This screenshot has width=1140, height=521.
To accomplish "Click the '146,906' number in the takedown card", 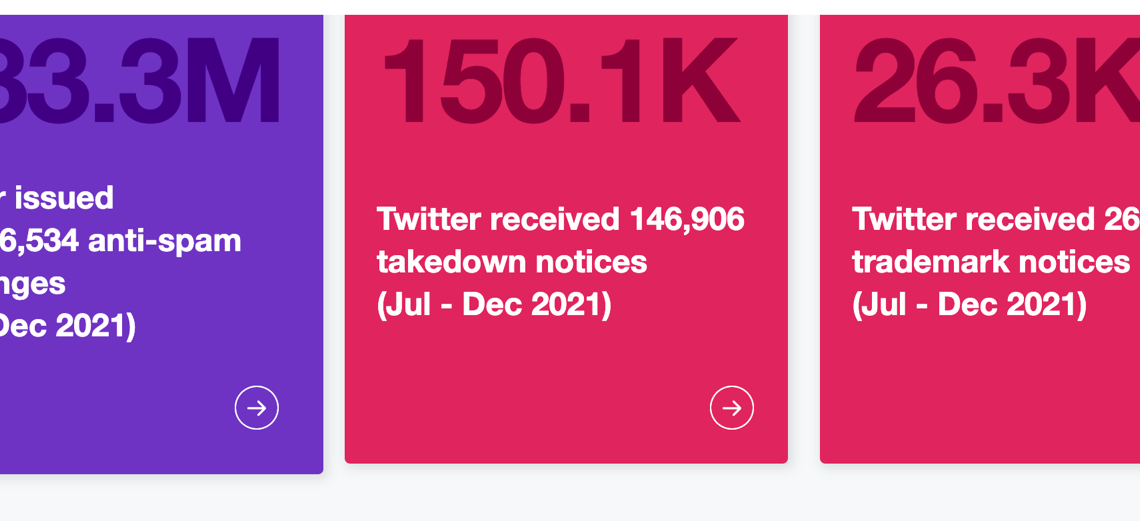I will pyautogui.click(x=687, y=219).
